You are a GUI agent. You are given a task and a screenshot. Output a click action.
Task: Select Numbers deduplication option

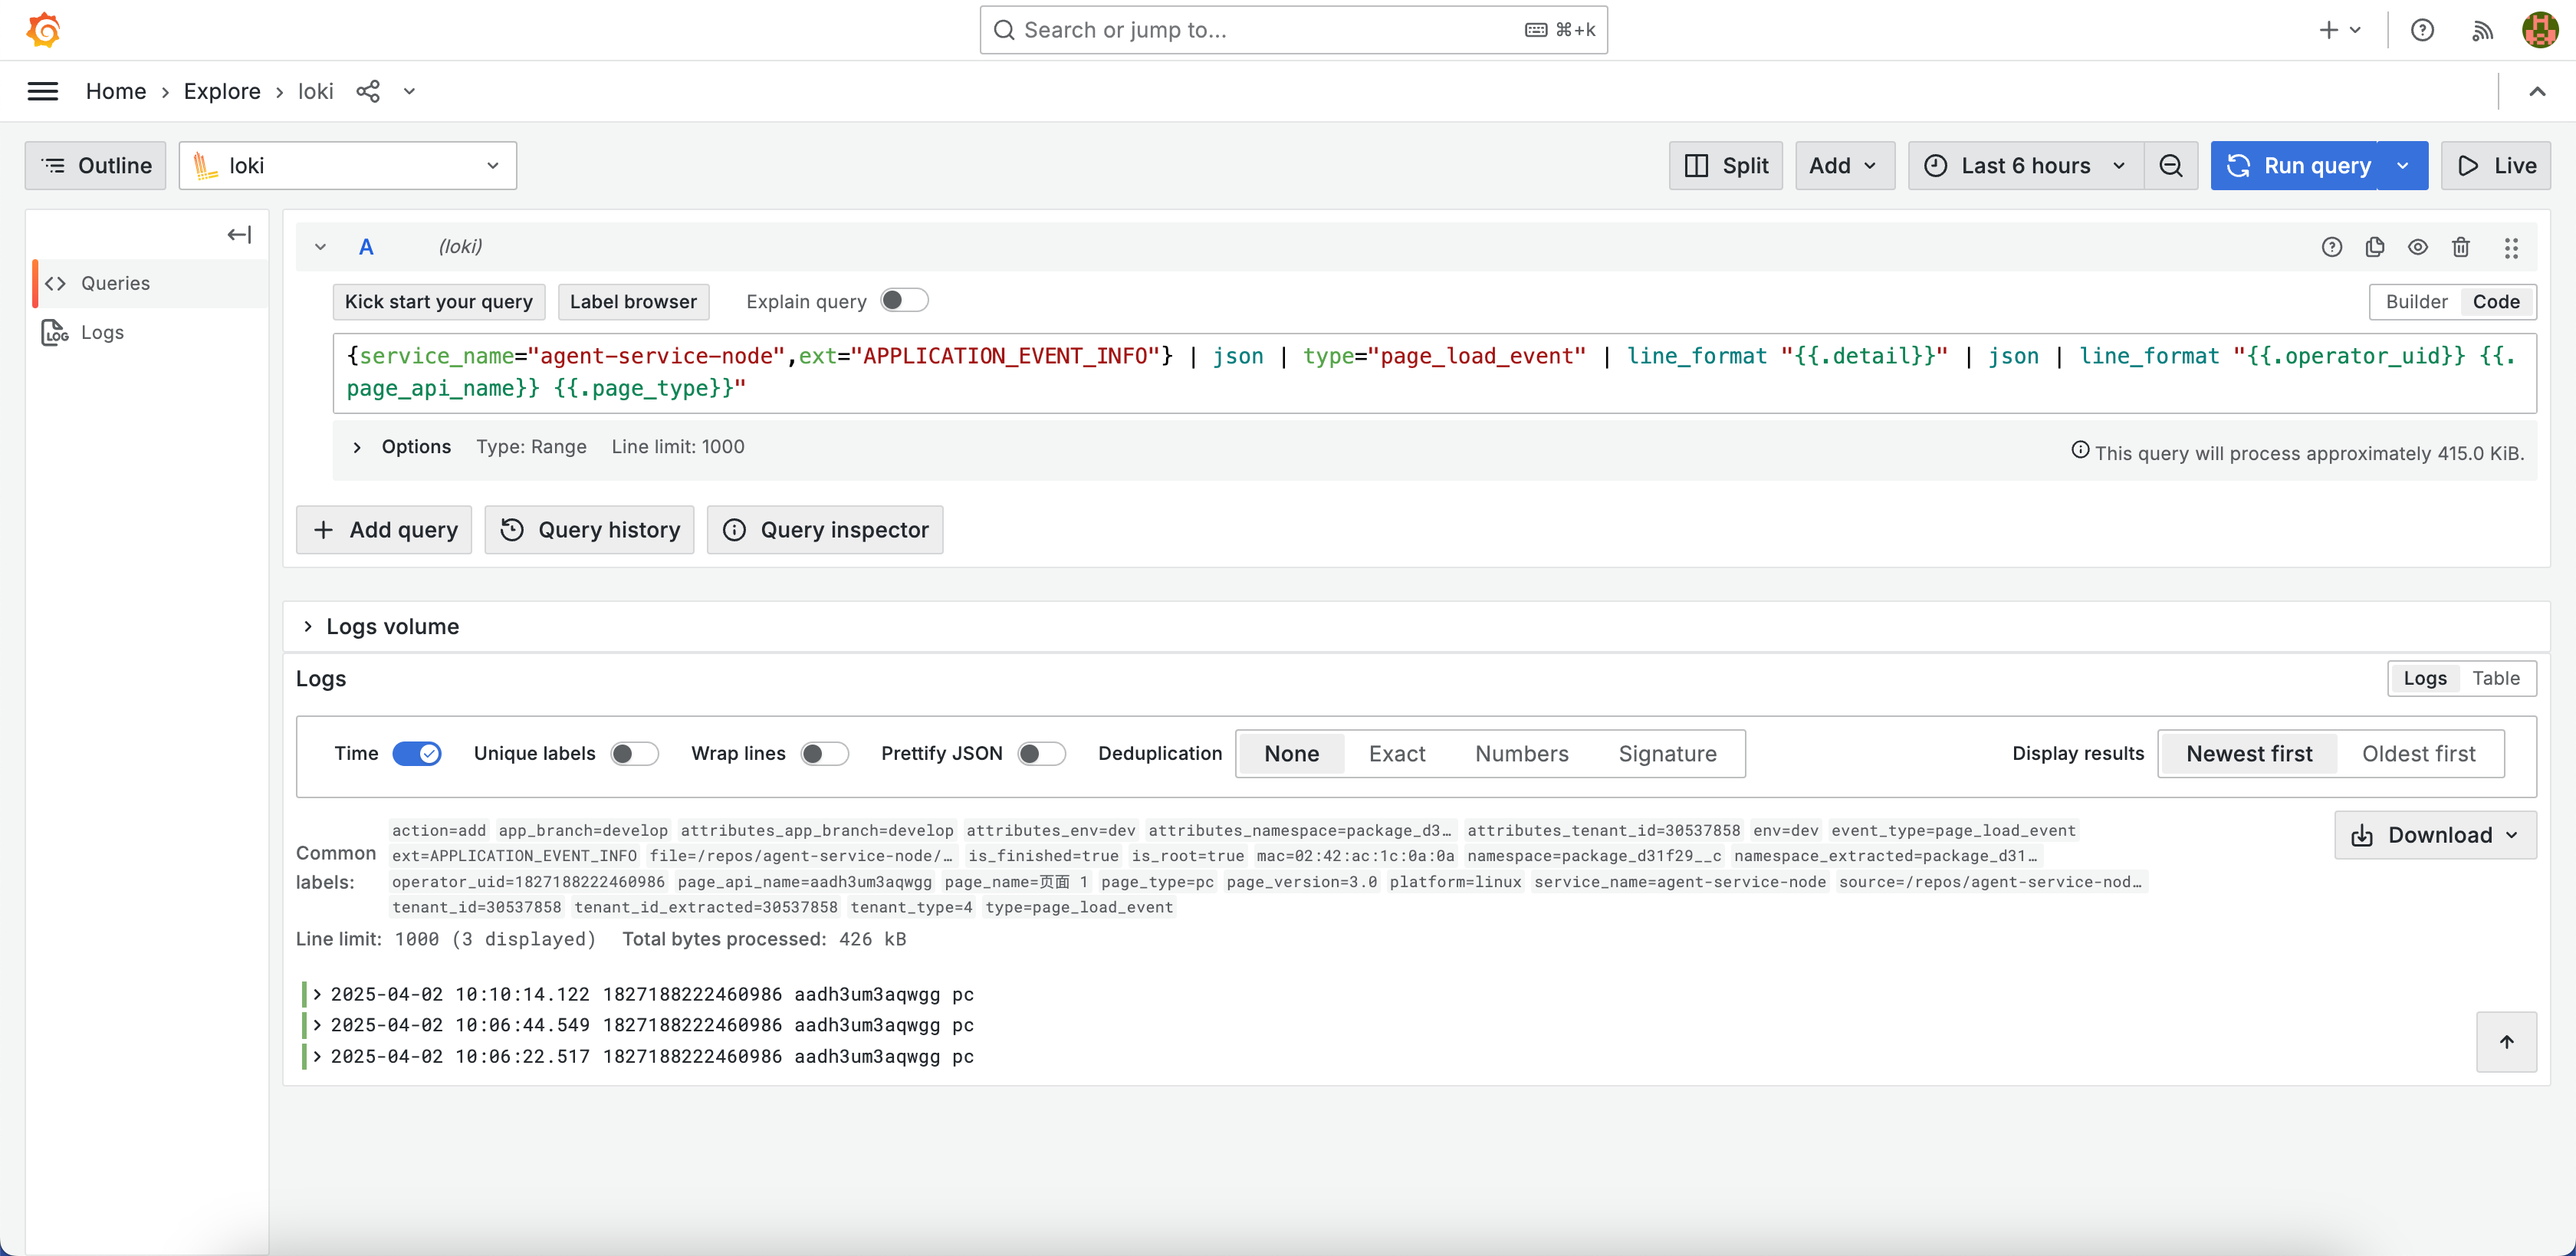click(x=1521, y=753)
